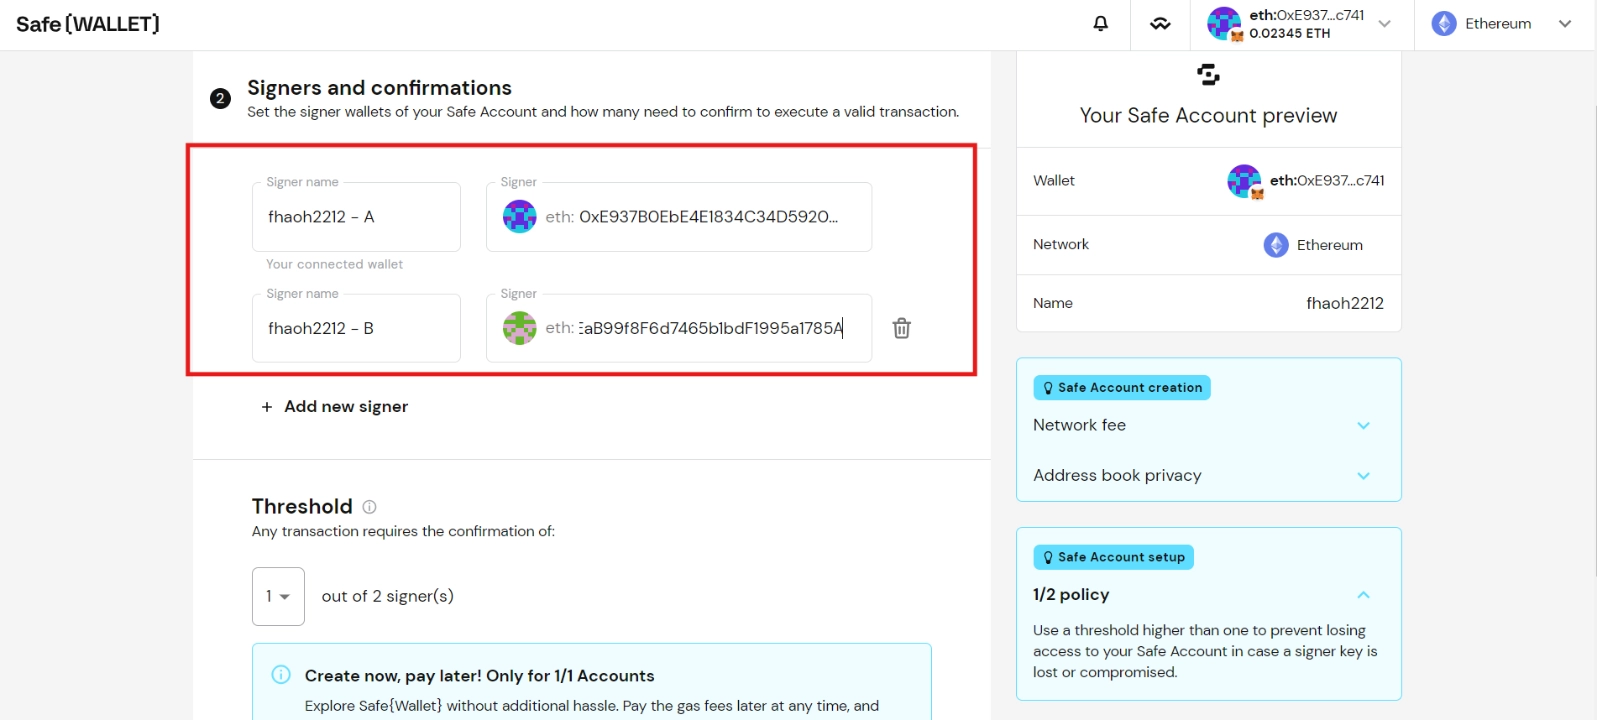Click identicon of signer fhaoh2212 - B
The image size is (1597, 720).
pos(519,328)
